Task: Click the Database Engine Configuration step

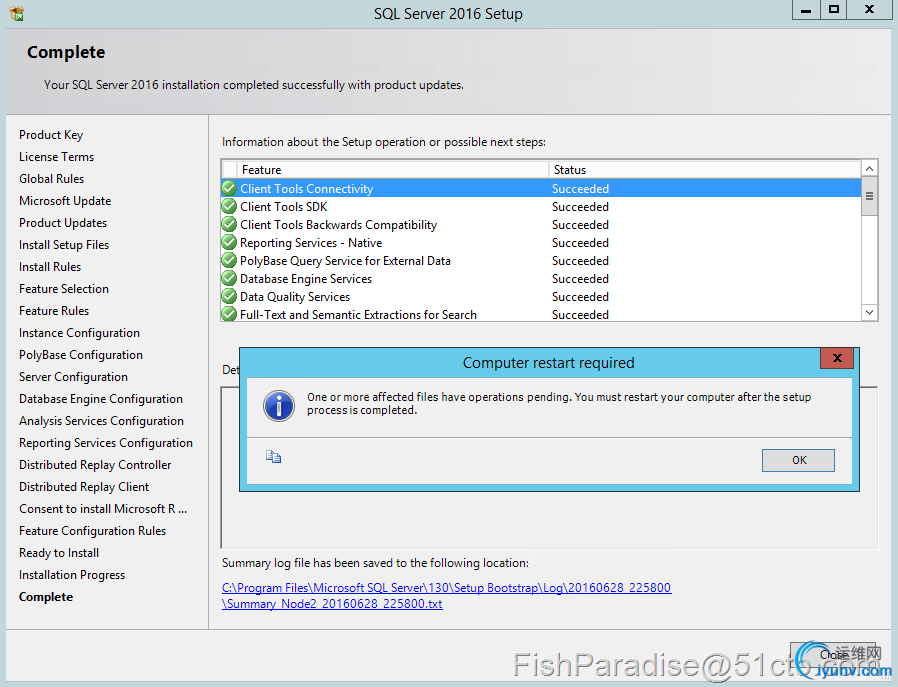Action: (101, 398)
